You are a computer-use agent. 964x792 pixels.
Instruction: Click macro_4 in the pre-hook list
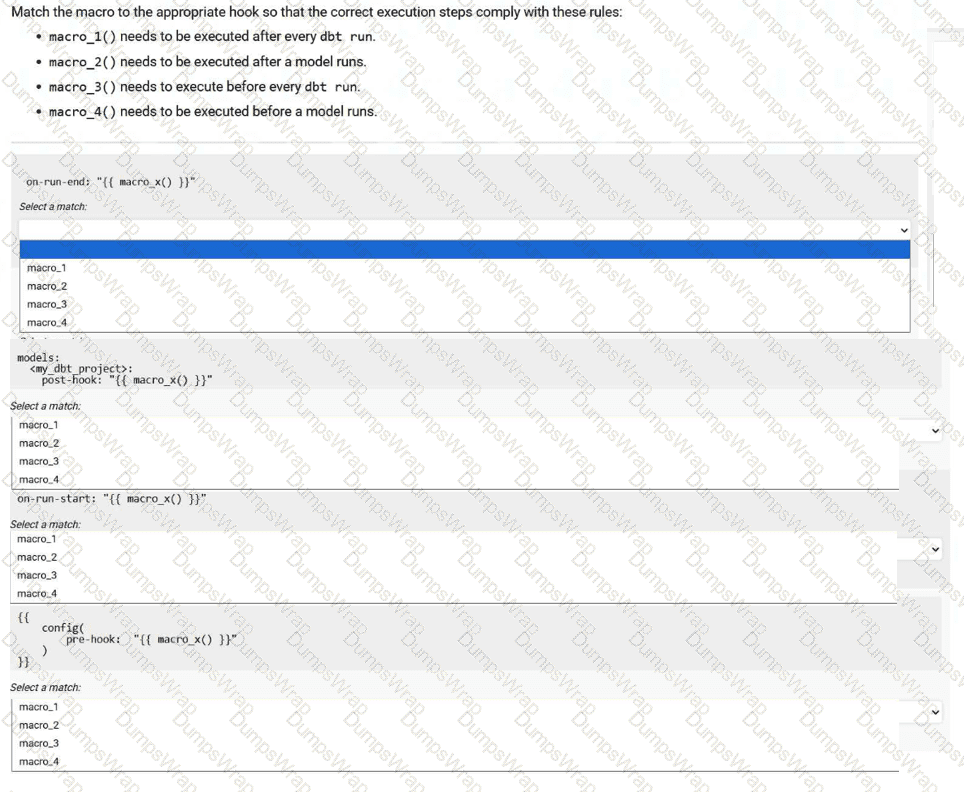39,761
